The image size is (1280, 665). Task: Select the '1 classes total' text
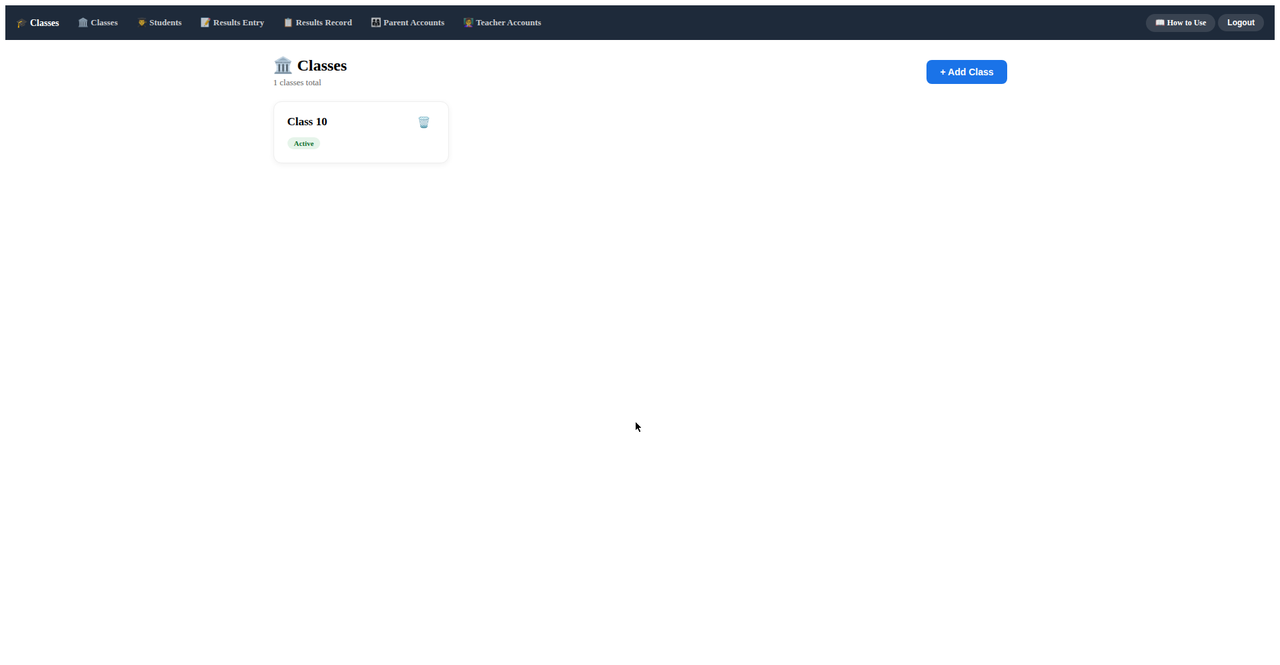tap(297, 83)
